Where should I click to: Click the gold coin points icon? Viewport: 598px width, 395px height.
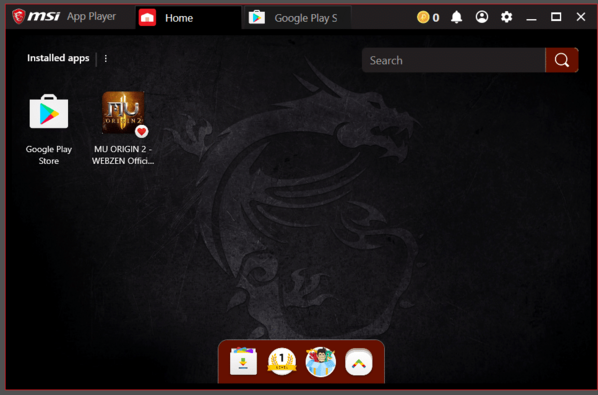423,17
